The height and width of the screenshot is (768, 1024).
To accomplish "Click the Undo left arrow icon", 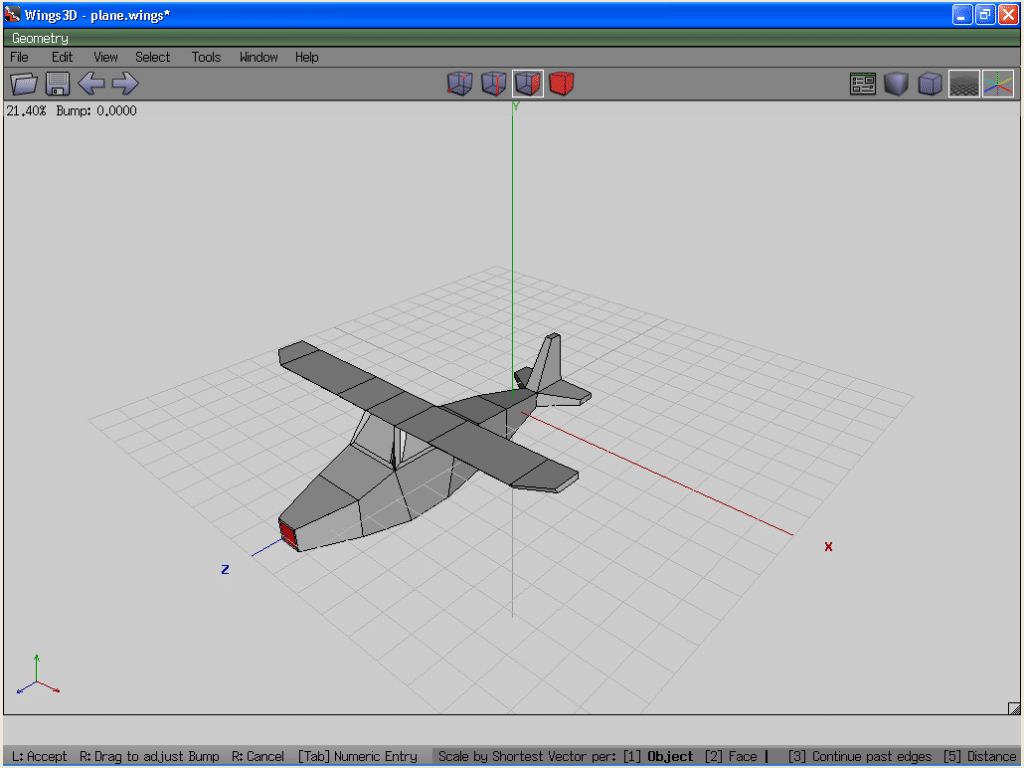I will [91, 84].
